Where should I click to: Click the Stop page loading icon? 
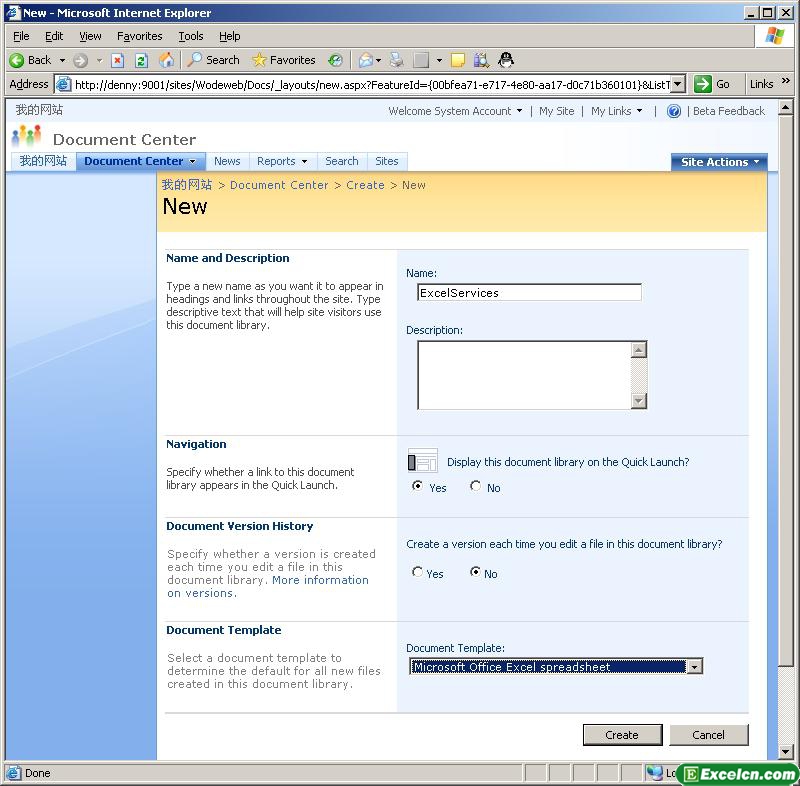pyautogui.click(x=118, y=61)
